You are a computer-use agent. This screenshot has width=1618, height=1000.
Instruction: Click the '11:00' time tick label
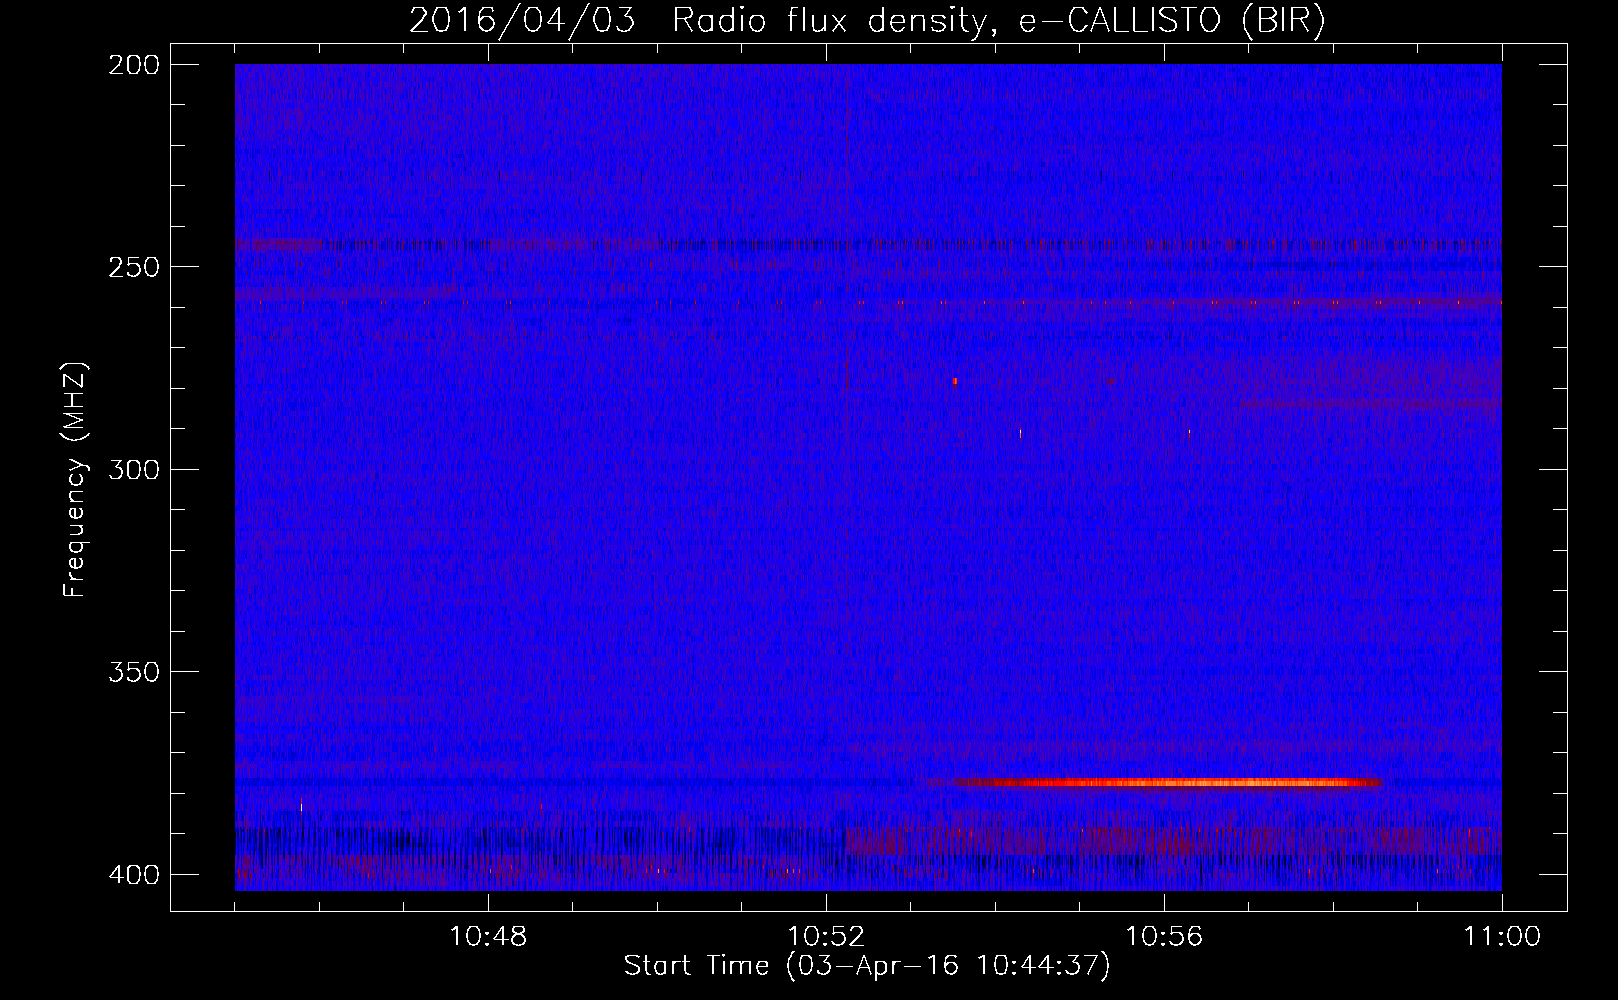(1502, 937)
